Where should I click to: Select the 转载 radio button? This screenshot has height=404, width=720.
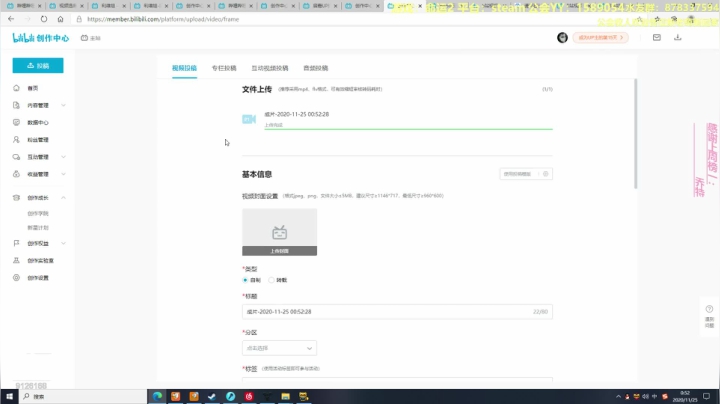click(271, 280)
